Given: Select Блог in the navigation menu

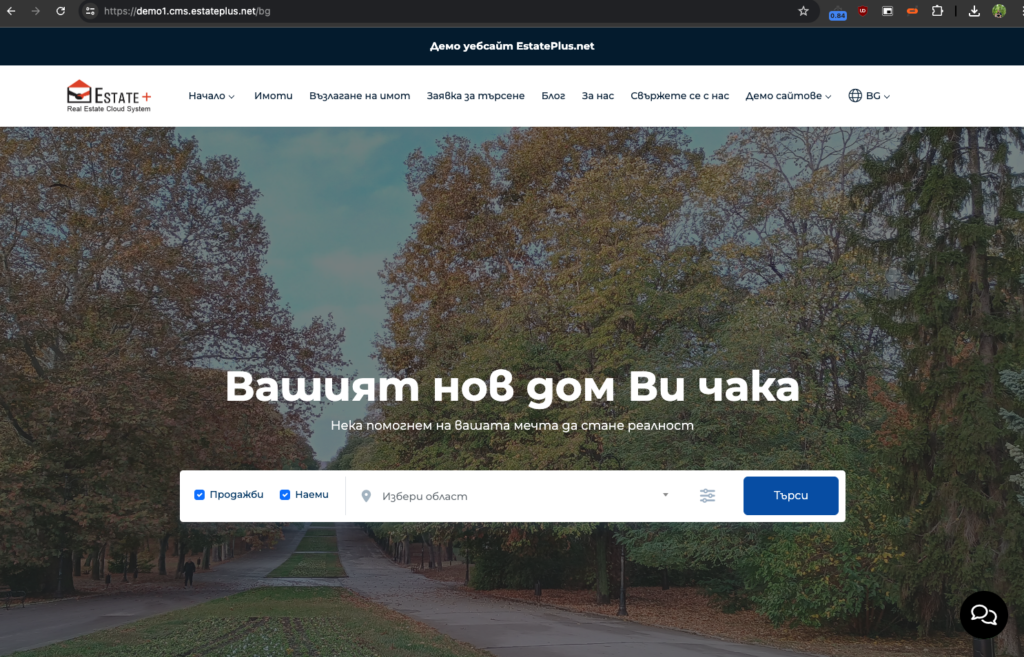Looking at the screenshot, I should [553, 95].
